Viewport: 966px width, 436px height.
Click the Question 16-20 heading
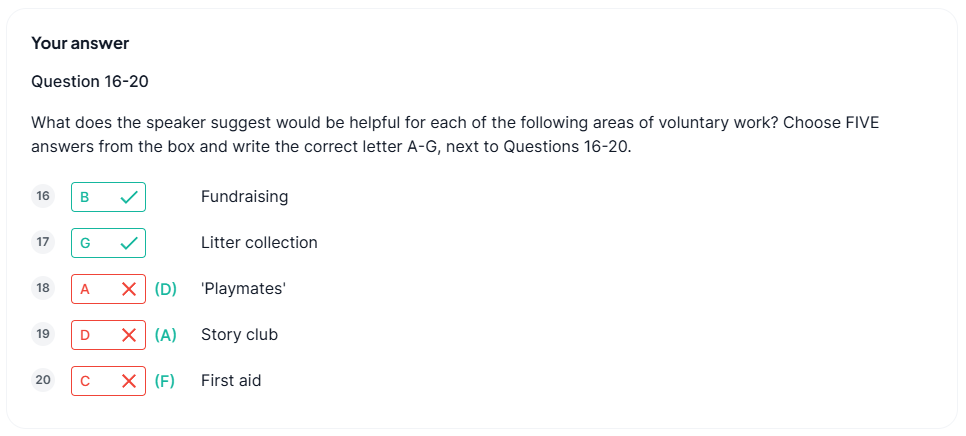pyautogui.click(x=90, y=81)
